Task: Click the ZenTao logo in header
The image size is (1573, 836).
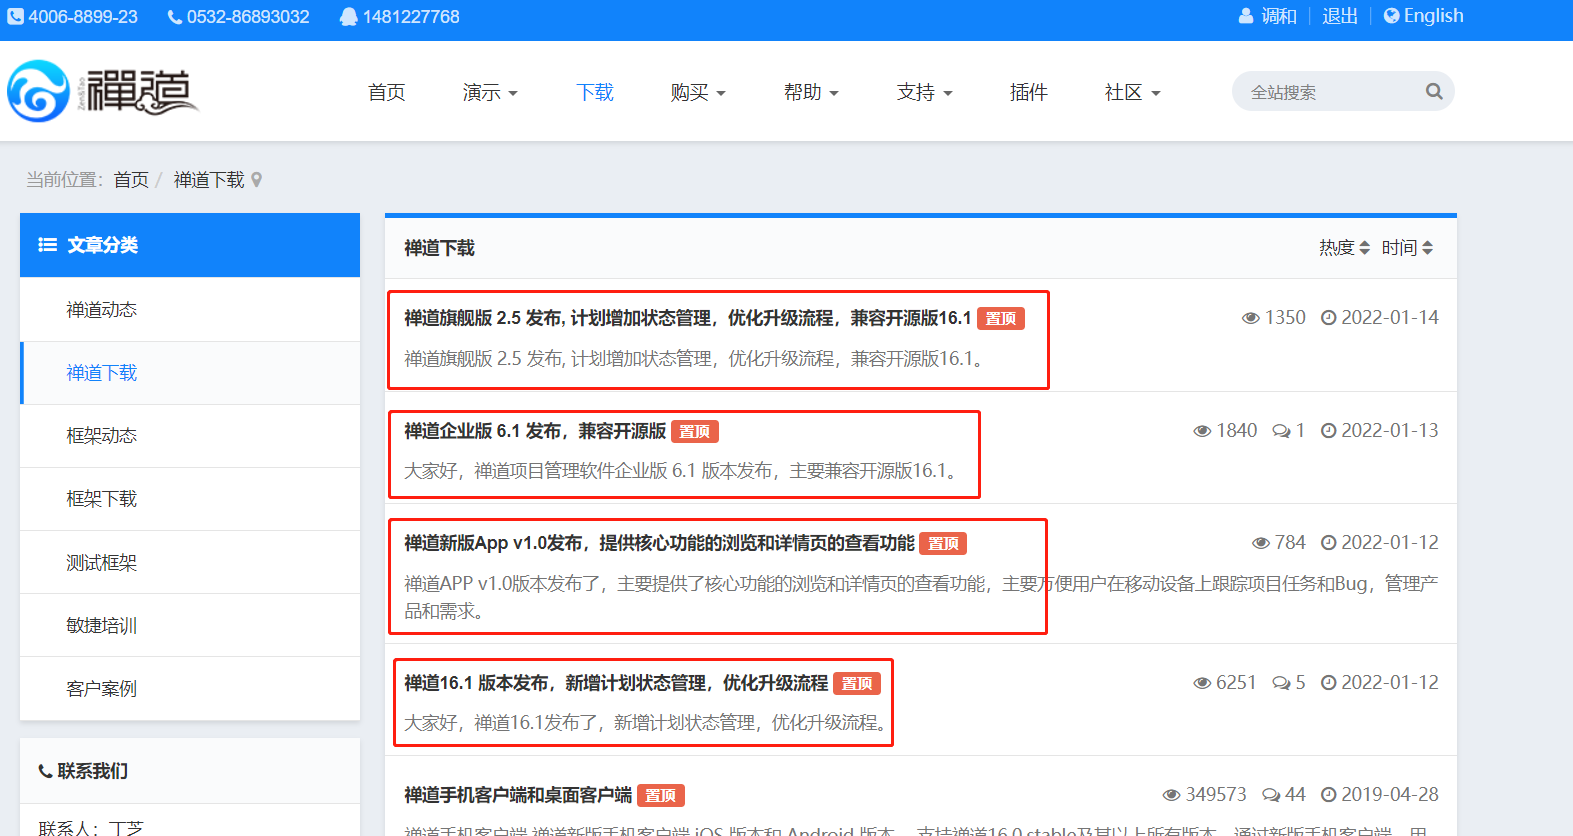Action: point(102,92)
